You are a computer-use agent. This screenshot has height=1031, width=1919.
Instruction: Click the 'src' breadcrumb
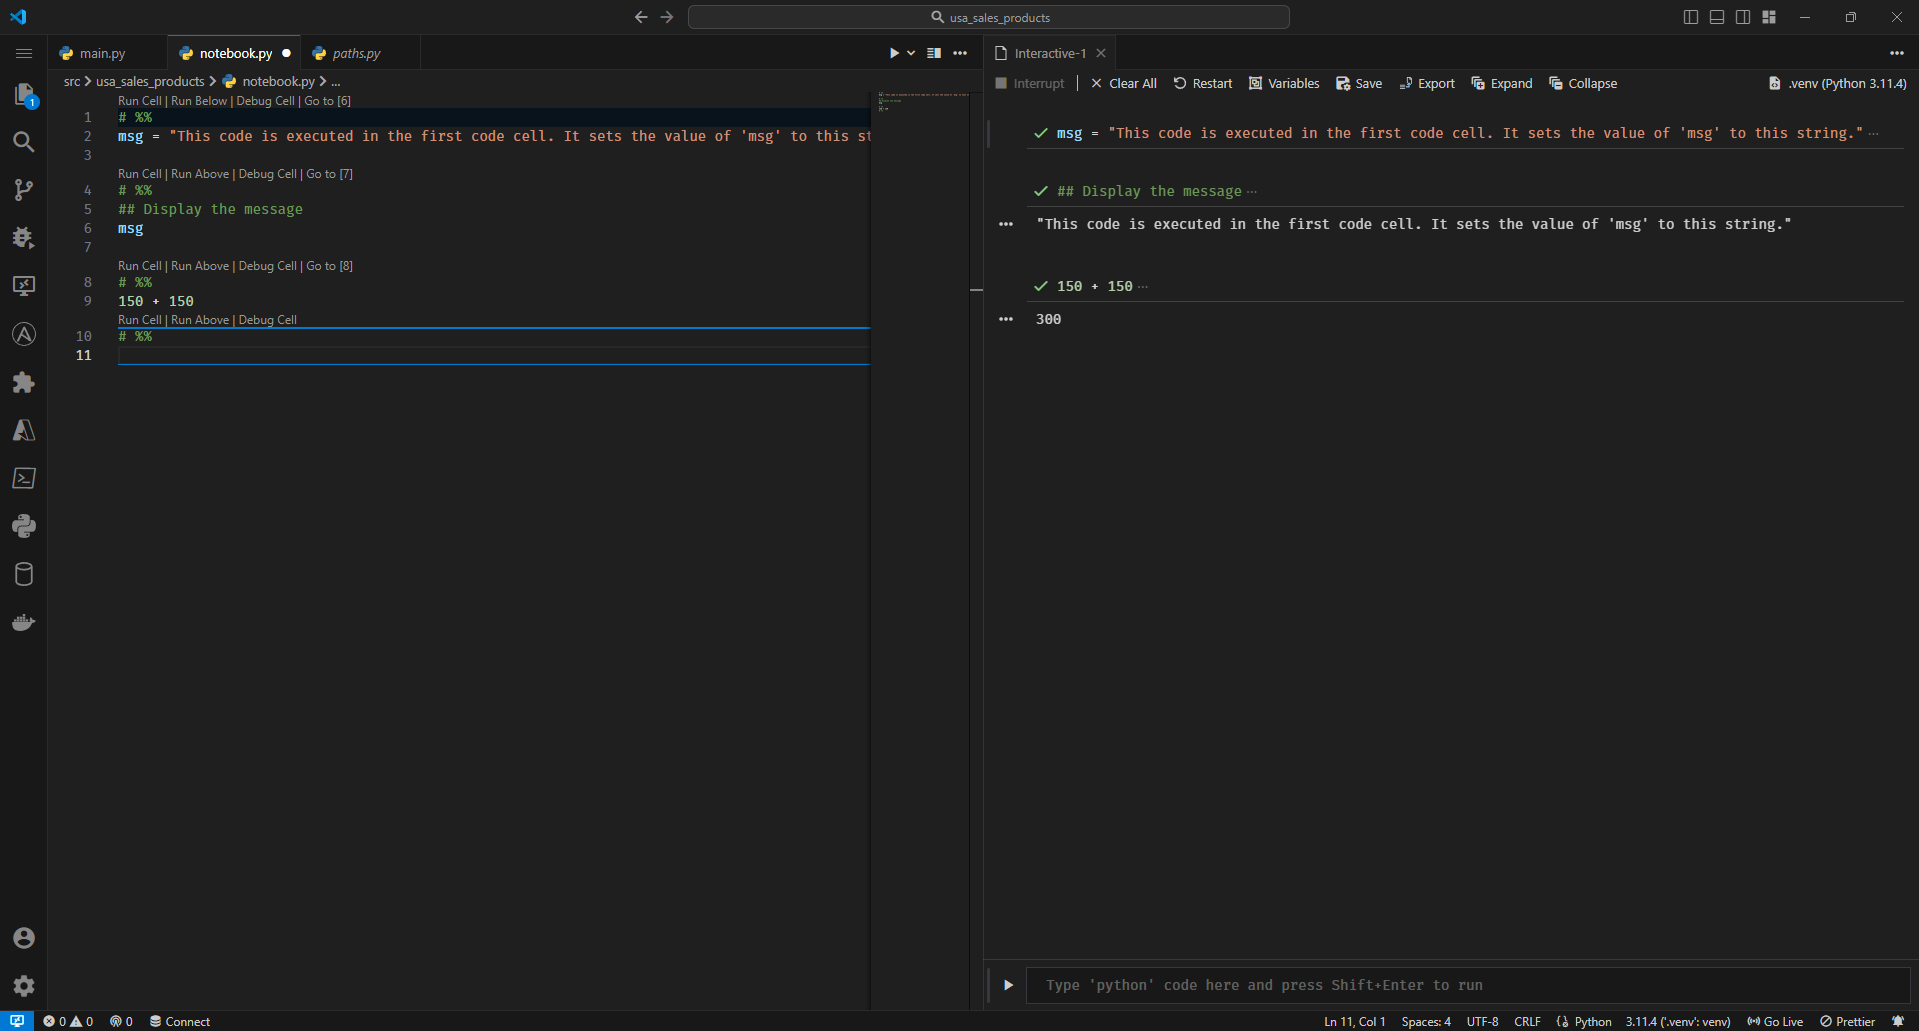coord(72,81)
